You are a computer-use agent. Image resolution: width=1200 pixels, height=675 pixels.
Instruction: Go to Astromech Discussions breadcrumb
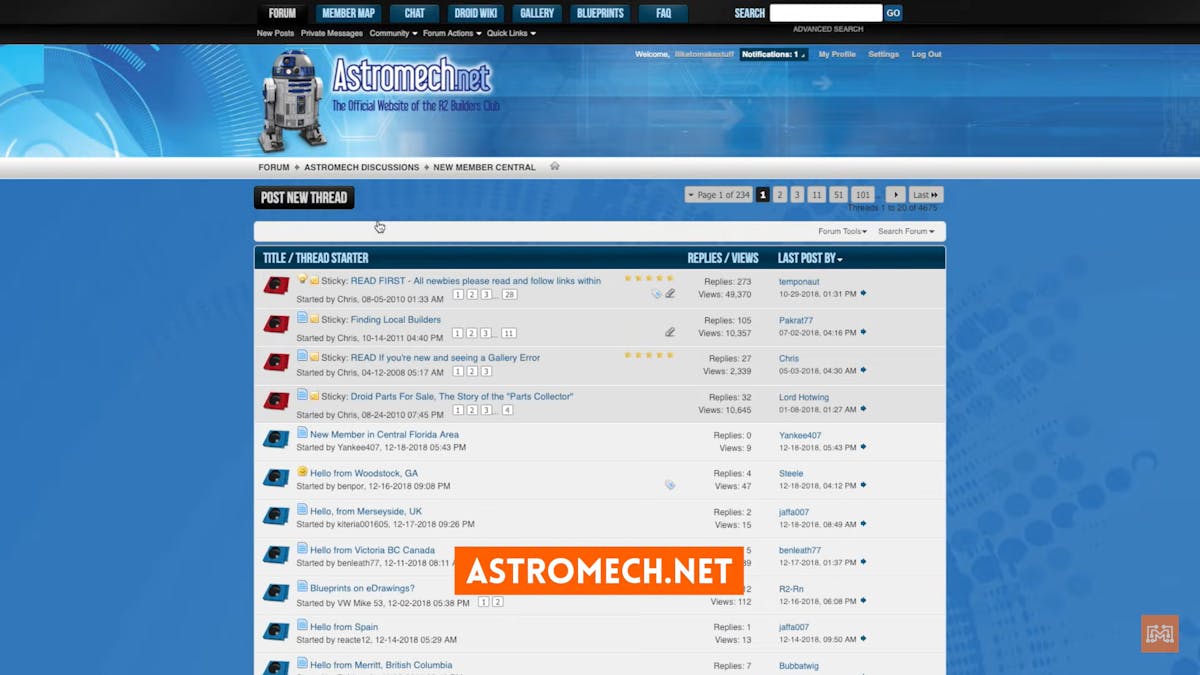pyautogui.click(x=362, y=167)
